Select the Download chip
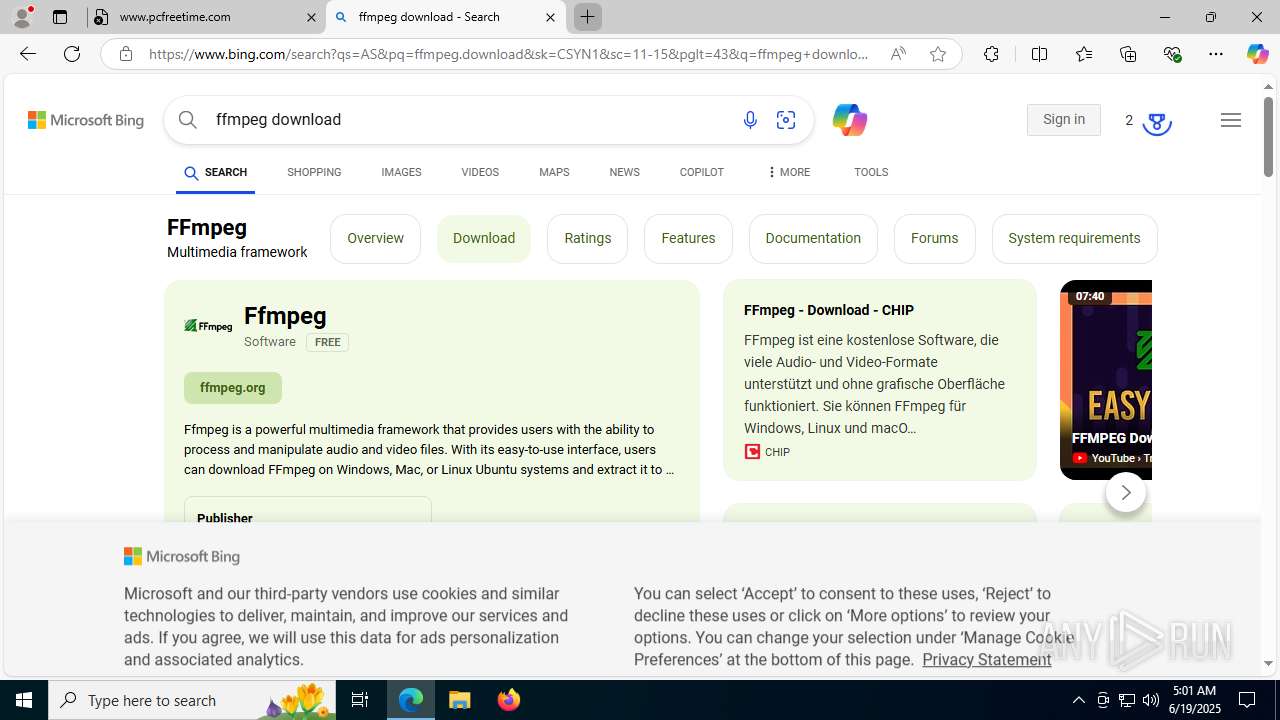This screenshot has height=720, width=1280. tap(484, 239)
